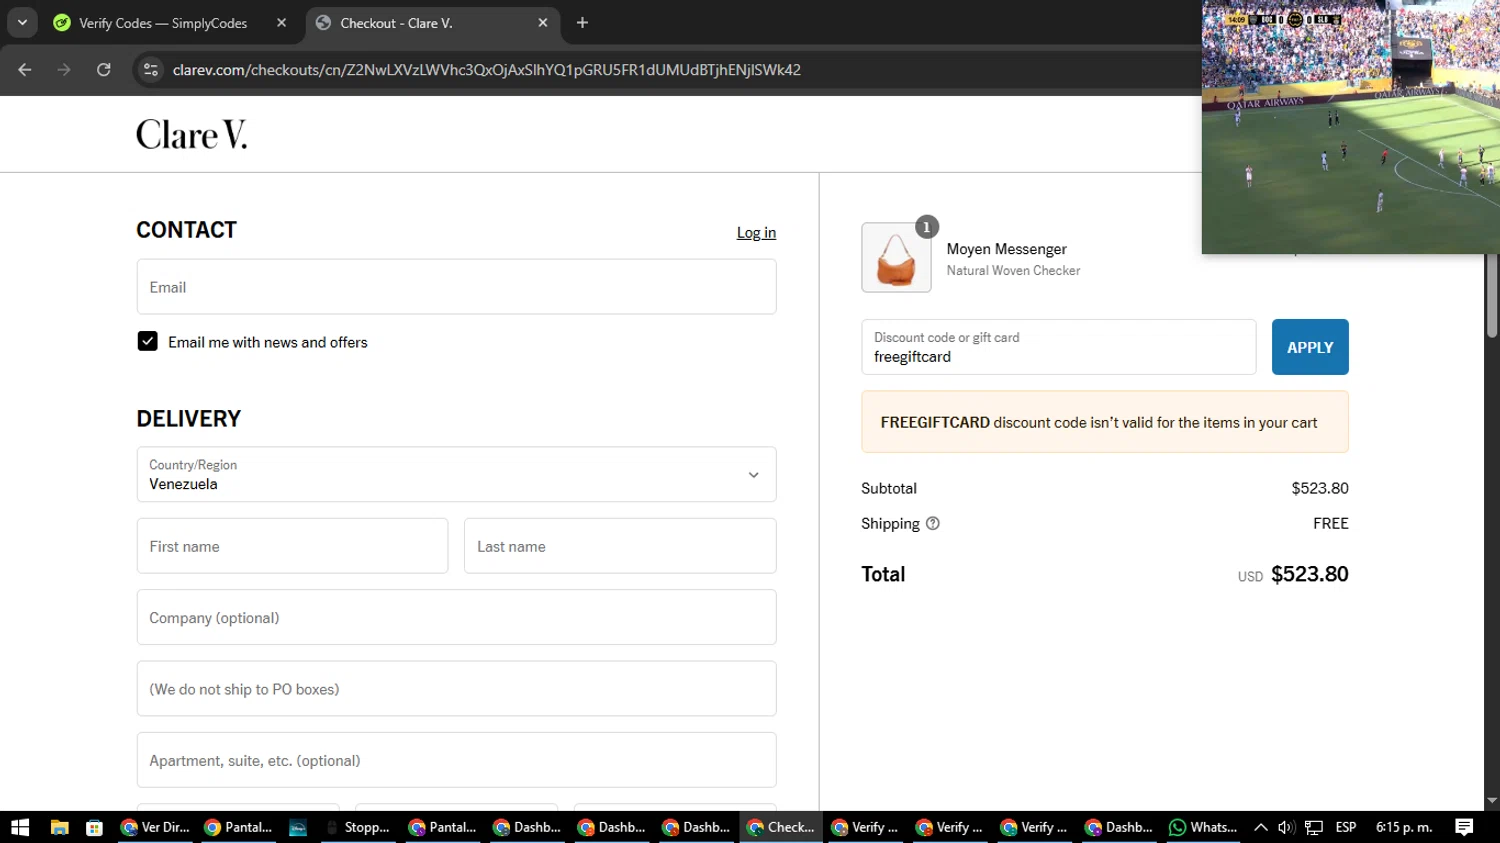Click the 'Natural Woven Checker' variant text

tap(1013, 270)
